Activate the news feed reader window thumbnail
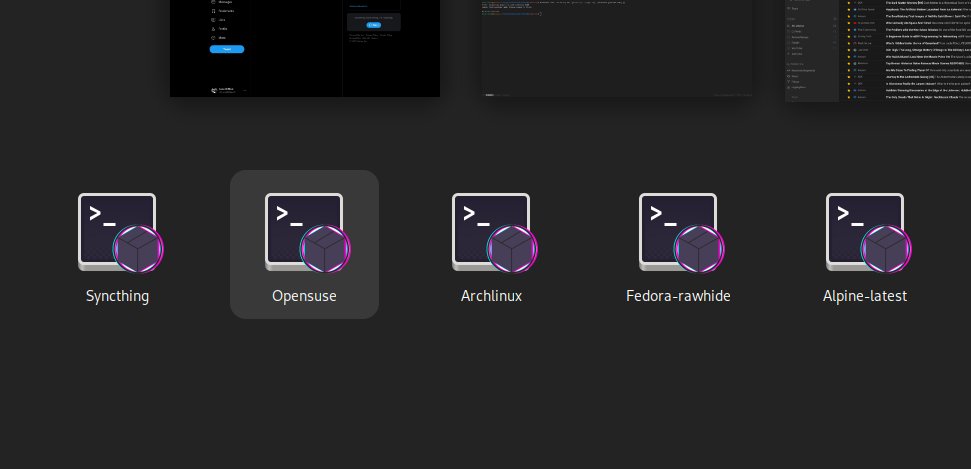971x469 pixels. point(878,51)
